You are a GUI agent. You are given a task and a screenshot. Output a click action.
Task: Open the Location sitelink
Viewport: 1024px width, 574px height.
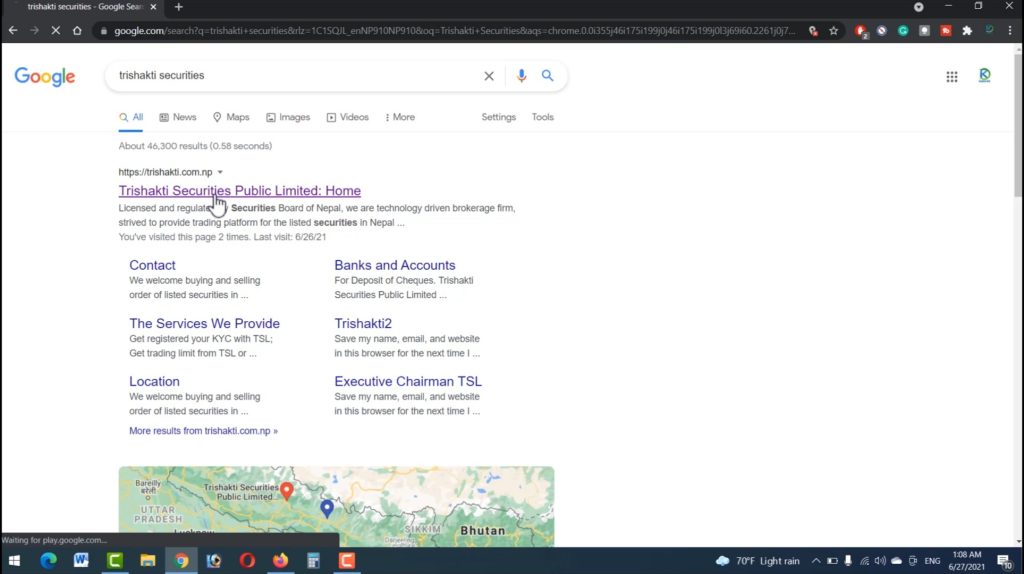tap(154, 381)
